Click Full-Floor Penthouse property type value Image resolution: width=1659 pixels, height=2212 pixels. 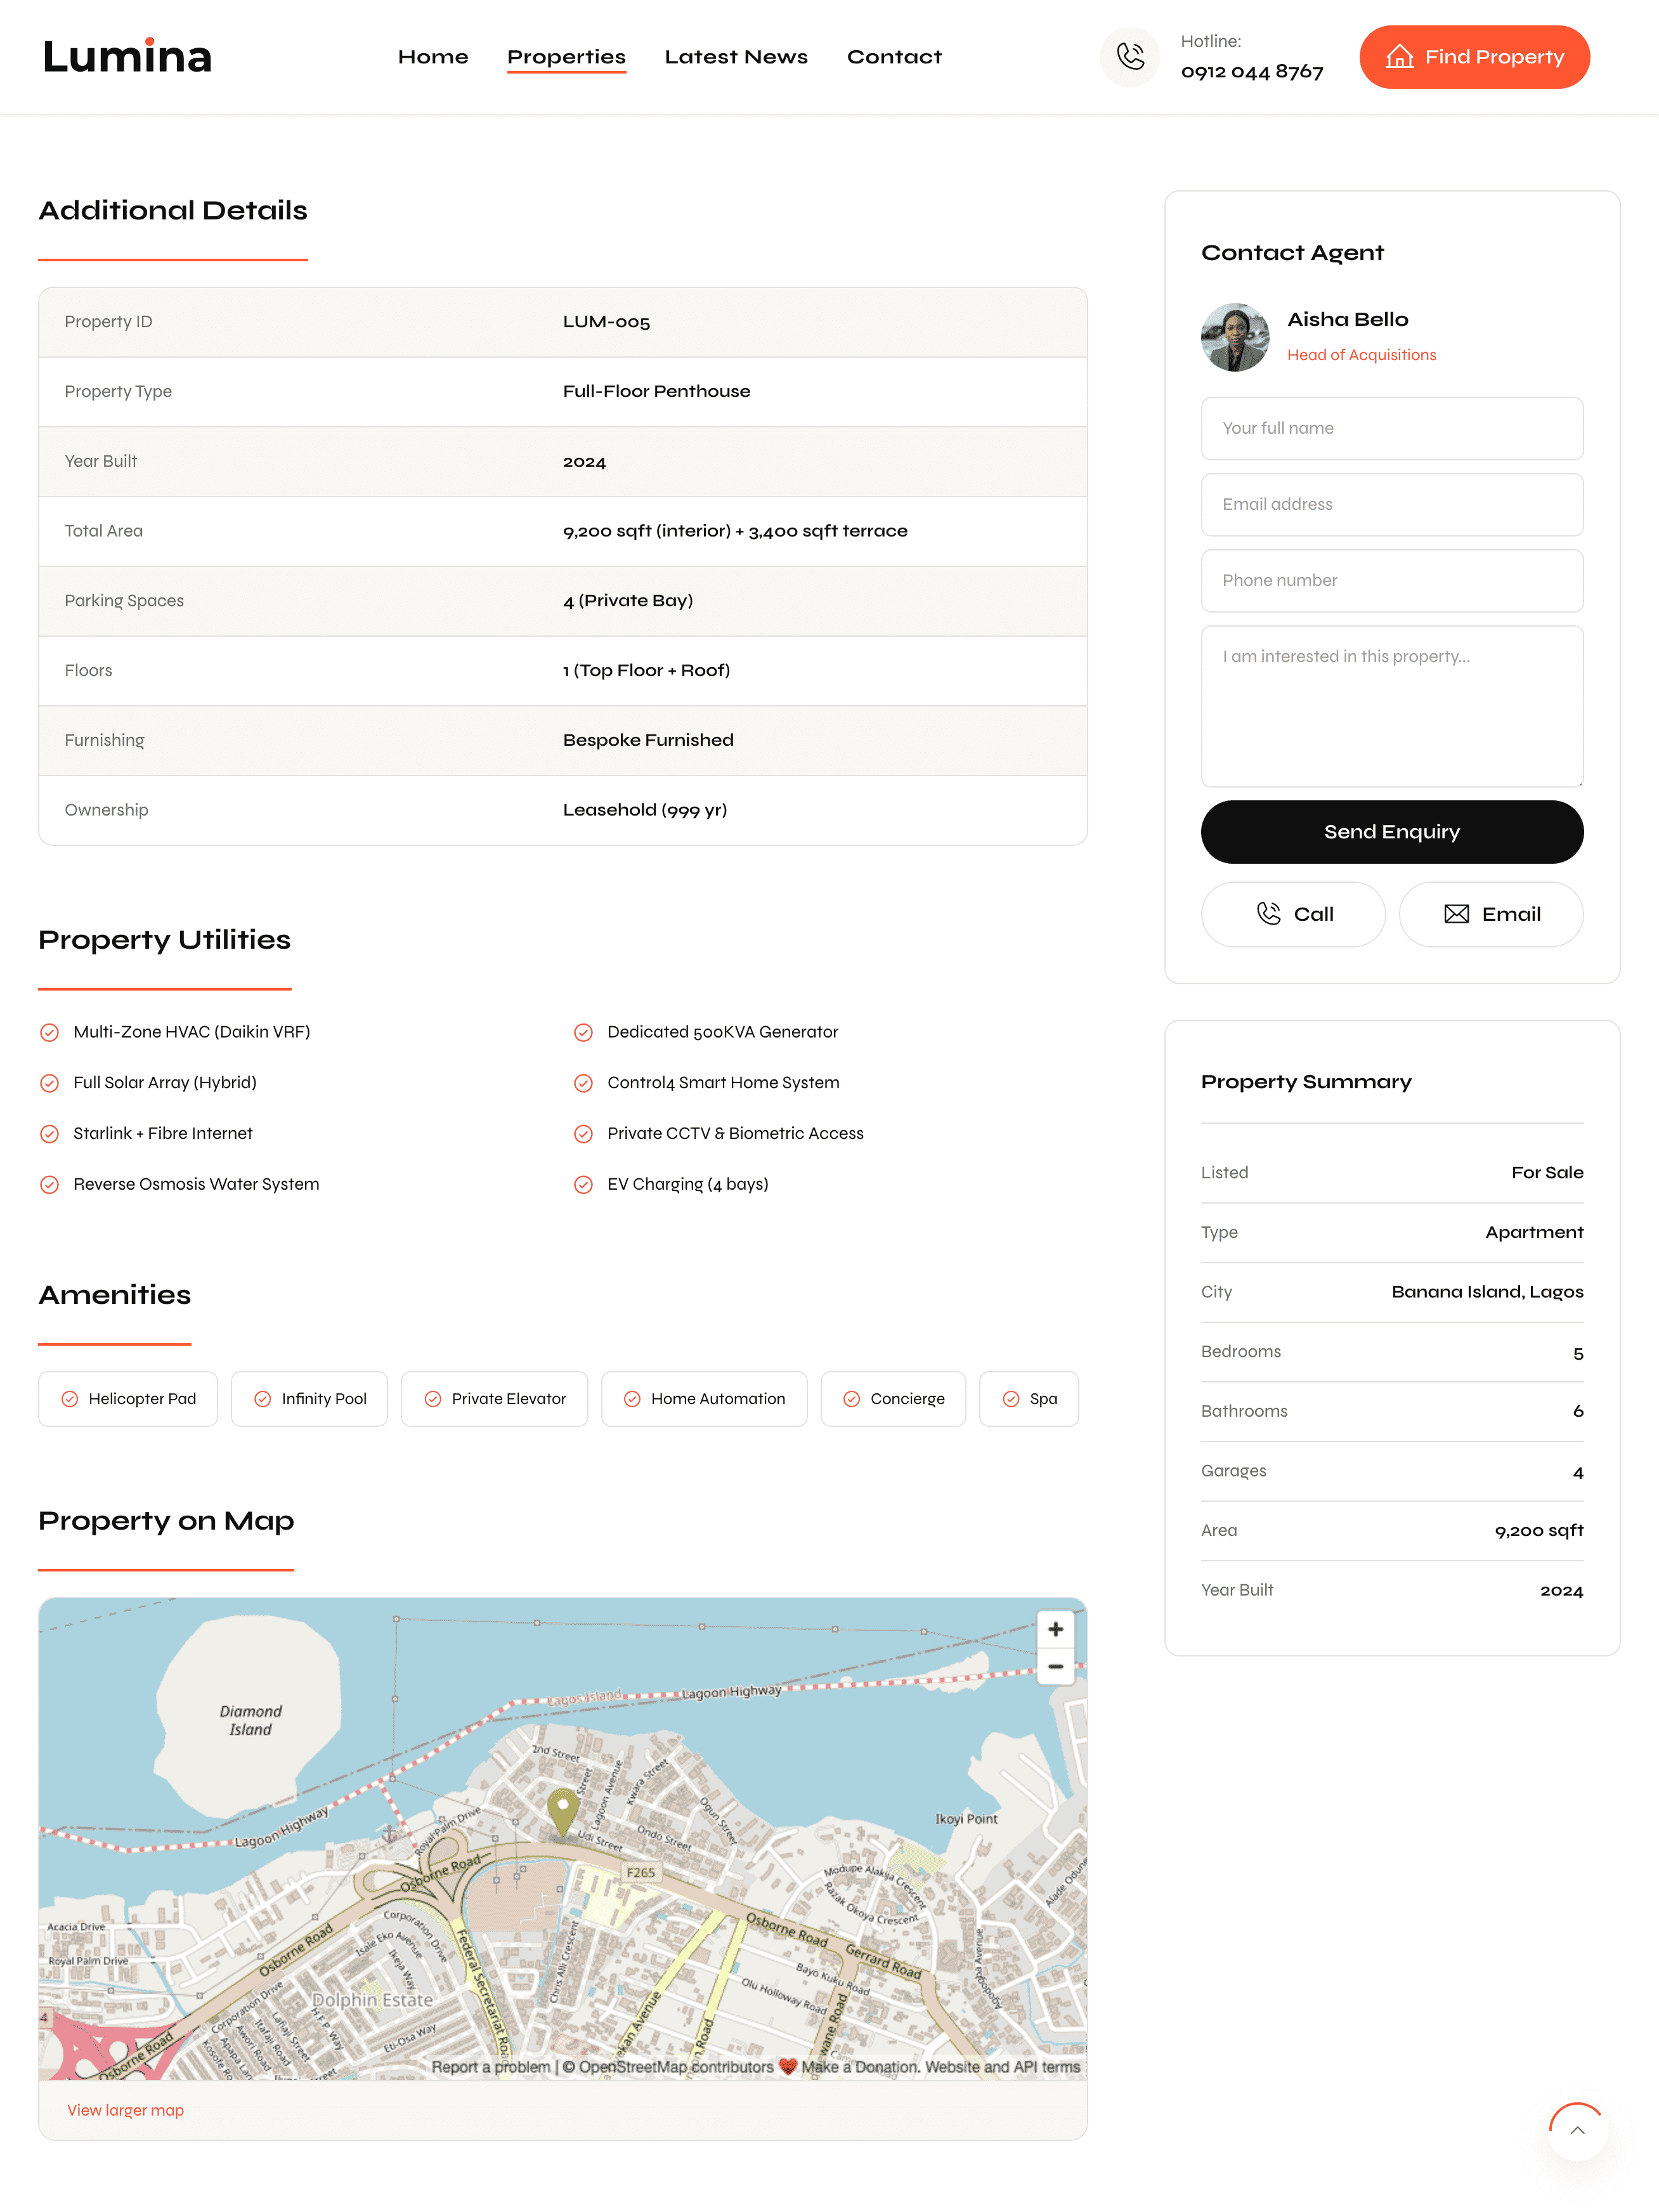[x=656, y=392]
